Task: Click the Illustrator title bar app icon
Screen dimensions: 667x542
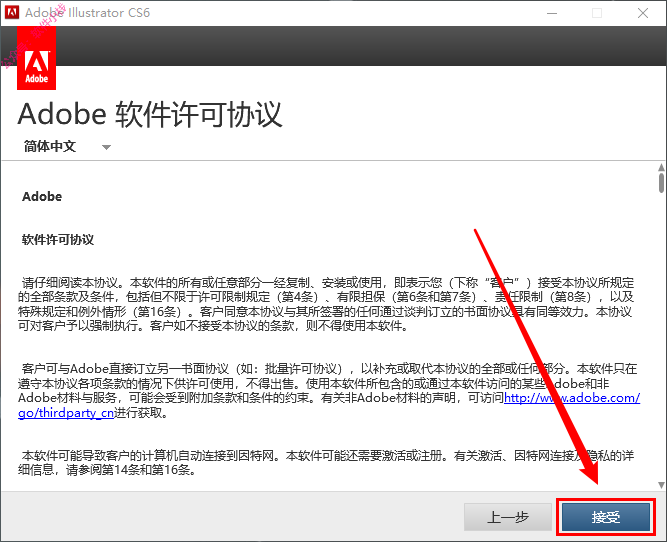Action: pyautogui.click(x=12, y=12)
